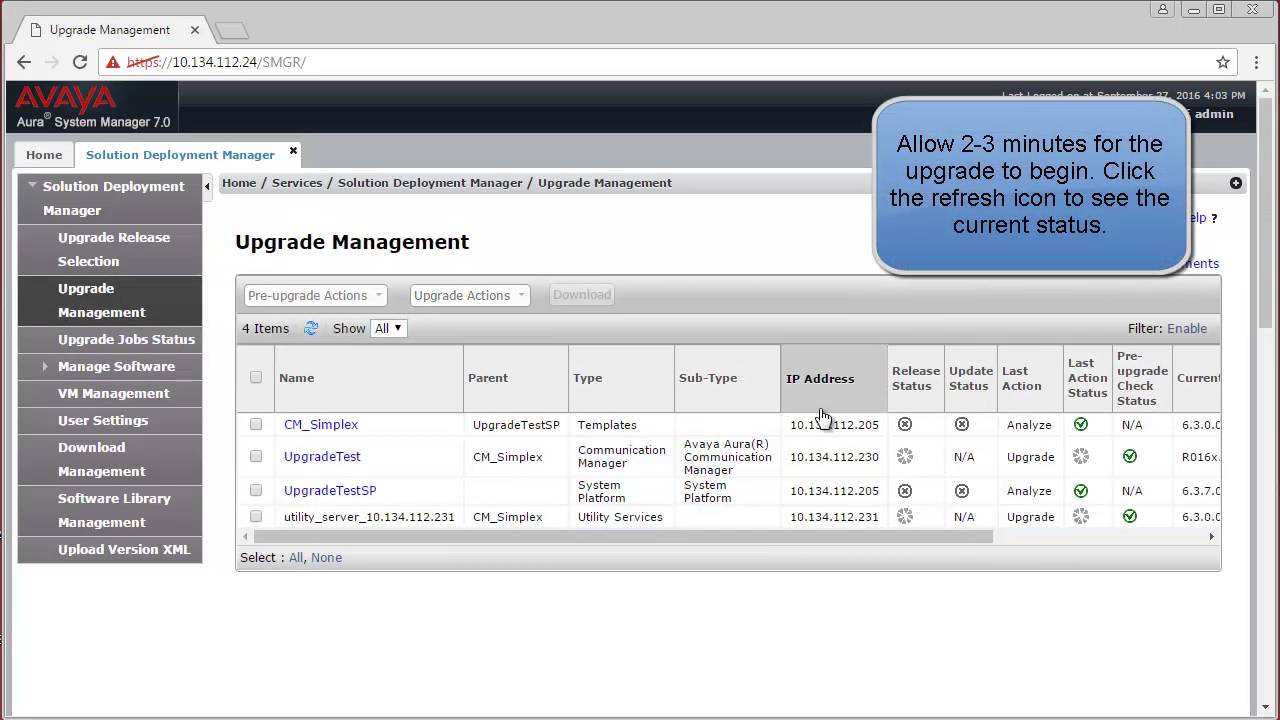Open the CM_Simplex link

(x=321, y=424)
